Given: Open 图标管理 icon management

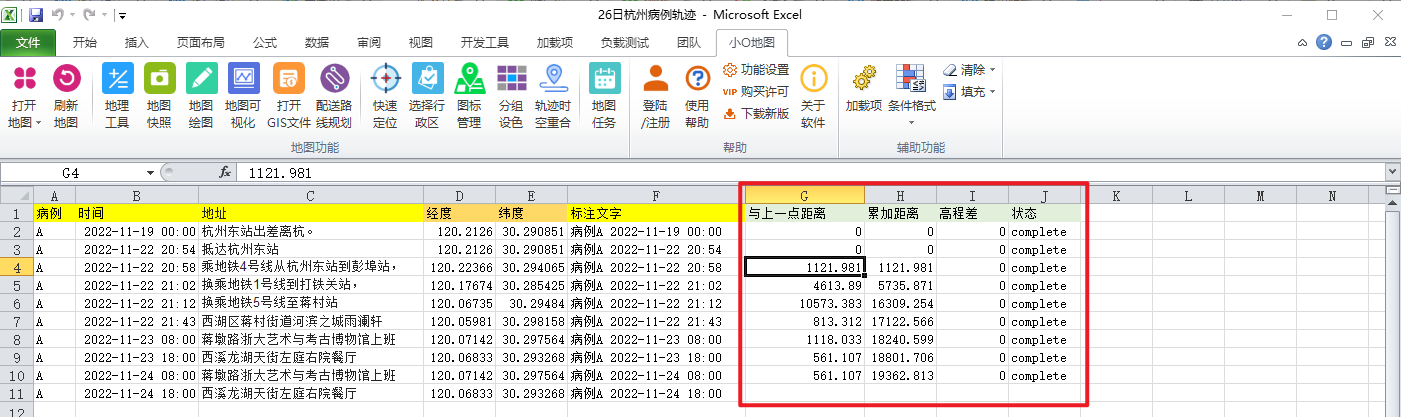Looking at the screenshot, I should pos(469,97).
